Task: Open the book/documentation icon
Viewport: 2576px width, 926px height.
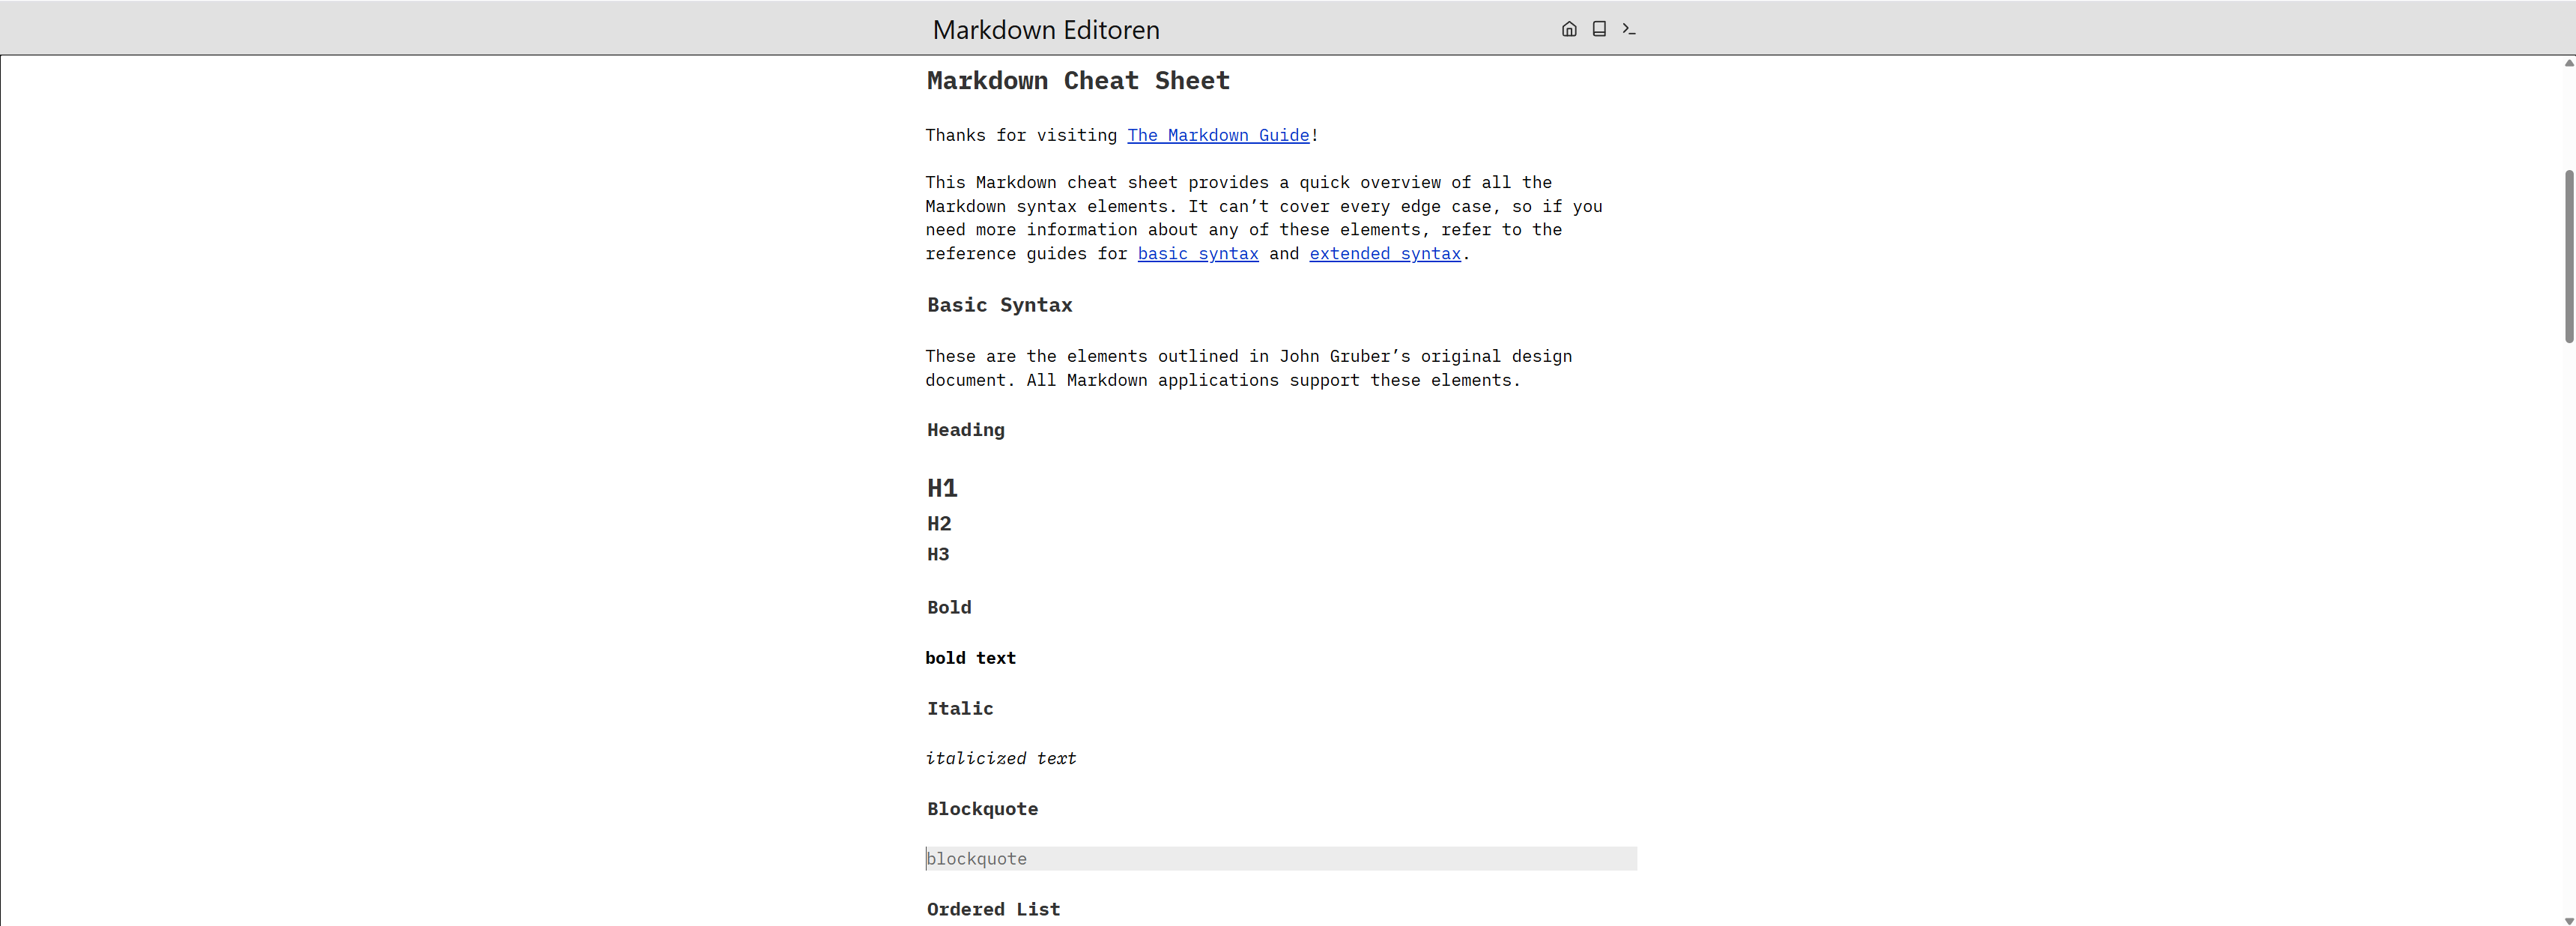Action: 1598,29
